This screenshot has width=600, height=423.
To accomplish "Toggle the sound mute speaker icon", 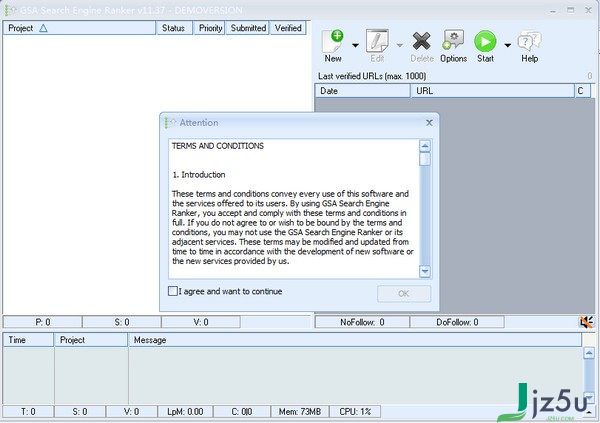I will [x=586, y=322].
